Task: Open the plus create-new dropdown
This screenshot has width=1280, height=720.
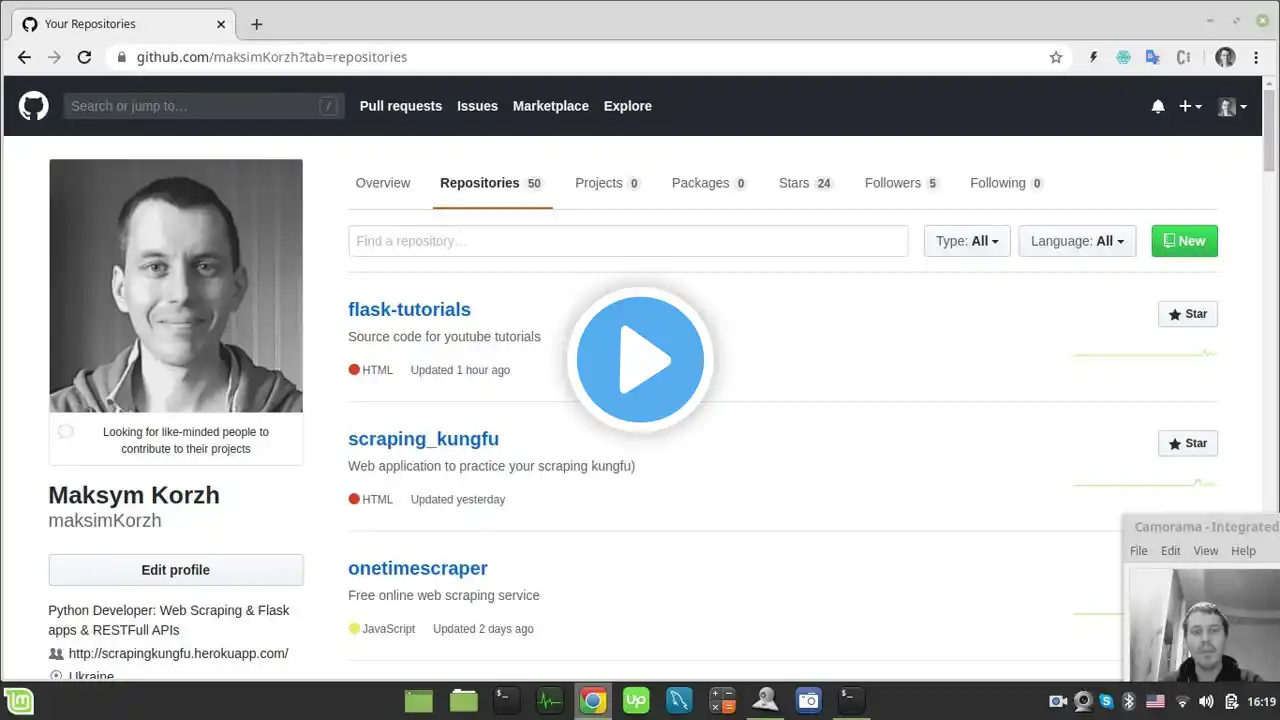Action: tap(1190, 106)
